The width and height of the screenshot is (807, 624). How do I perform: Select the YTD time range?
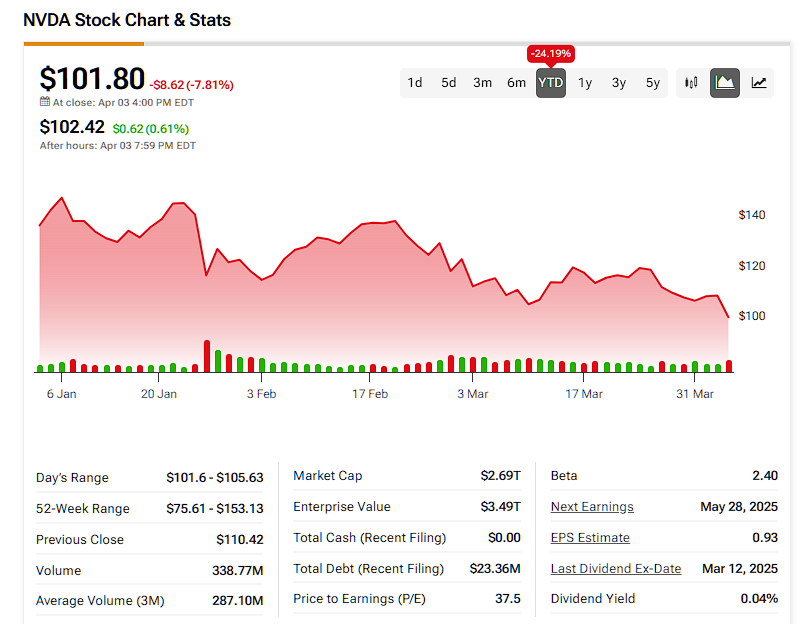coord(551,83)
